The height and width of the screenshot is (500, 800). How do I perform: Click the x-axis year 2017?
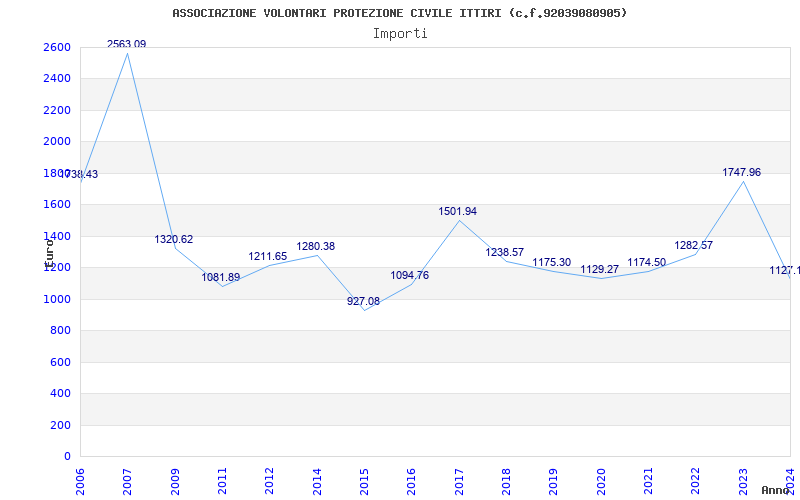pos(459,482)
